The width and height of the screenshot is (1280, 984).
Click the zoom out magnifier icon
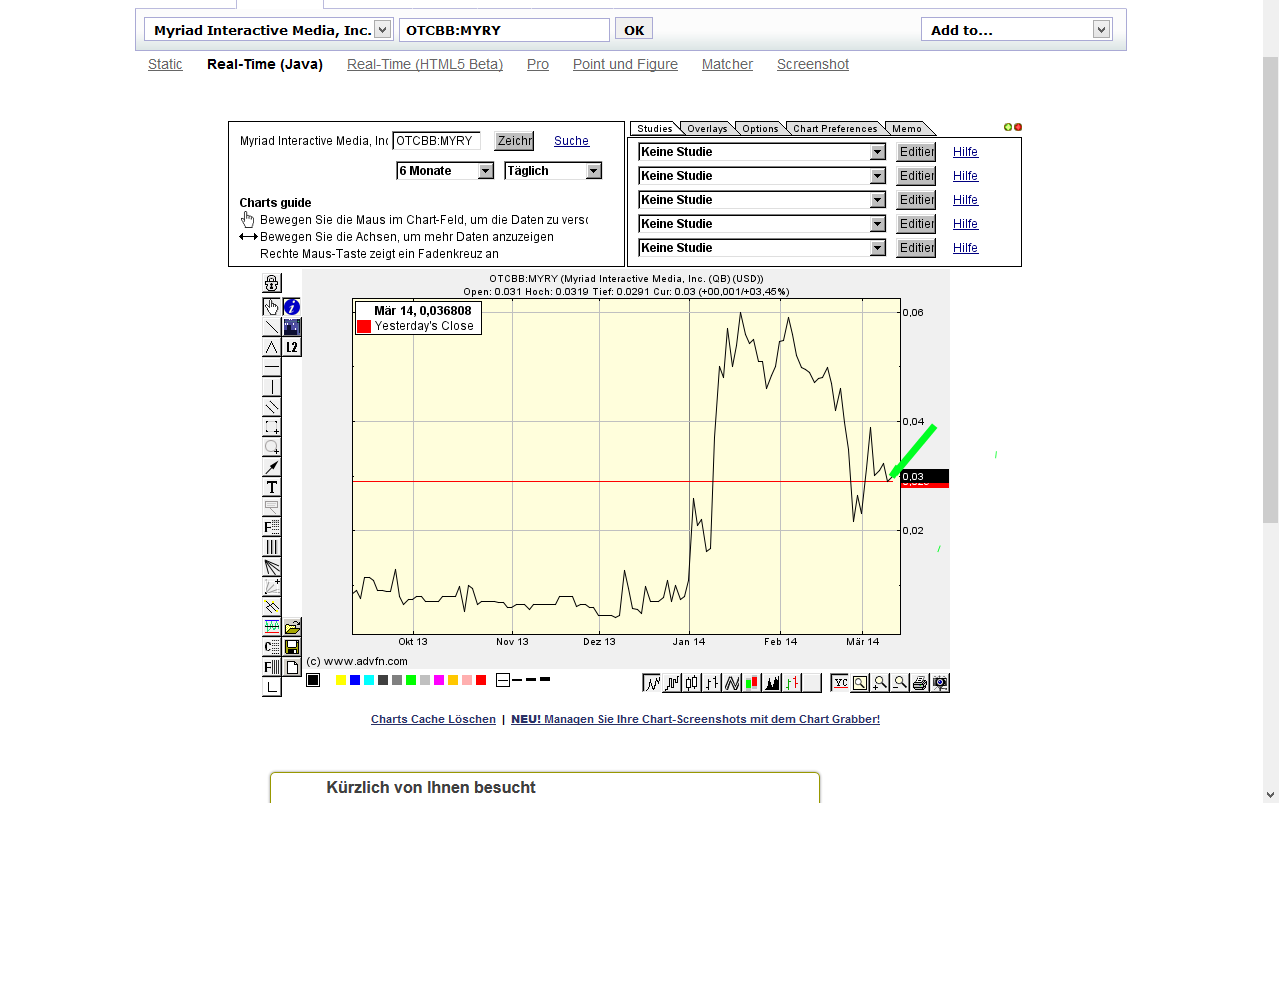coord(900,683)
